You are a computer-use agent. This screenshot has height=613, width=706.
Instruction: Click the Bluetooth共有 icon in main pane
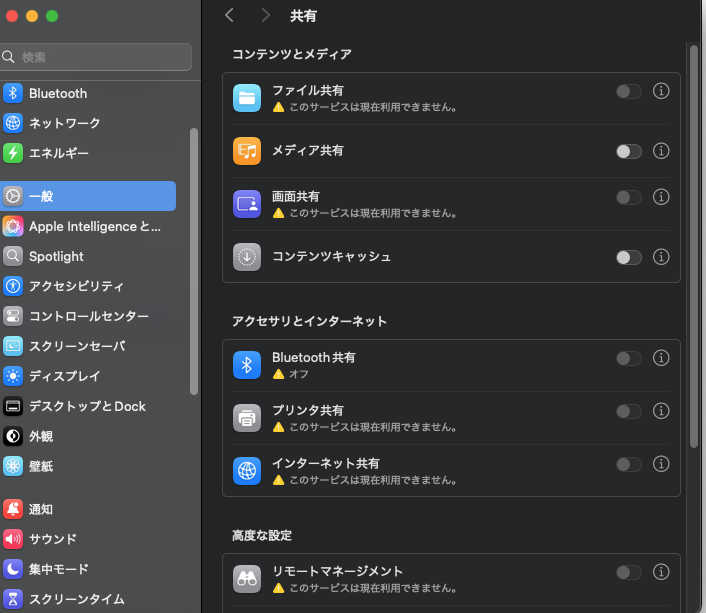(x=247, y=365)
